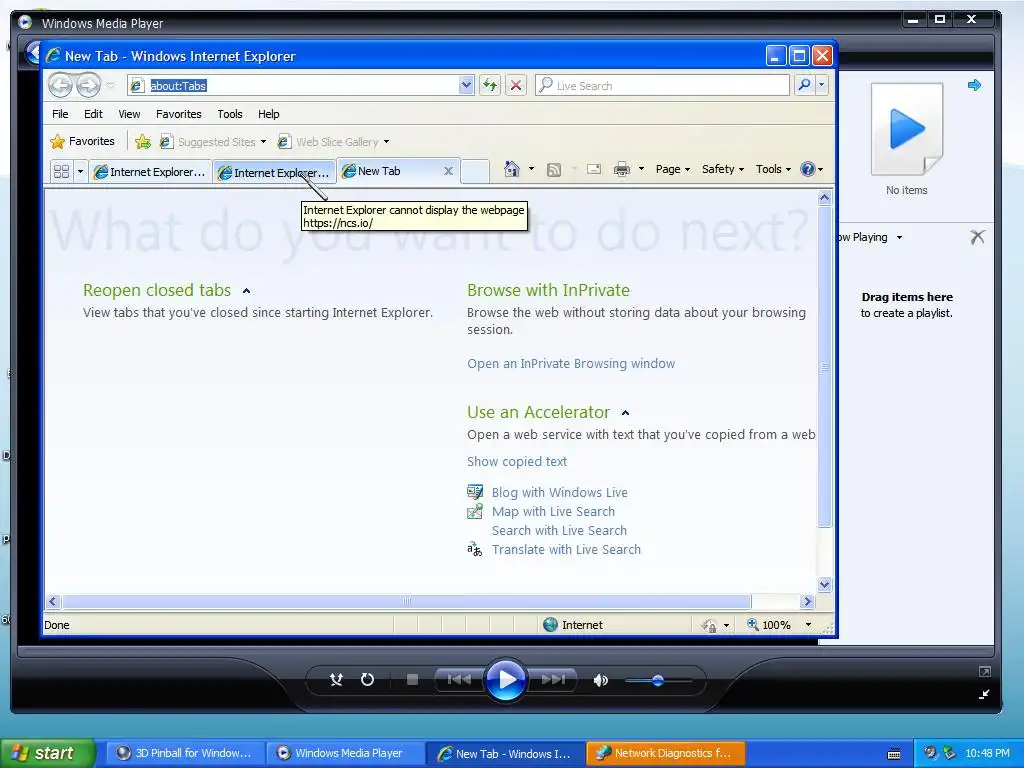This screenshot has width=1024, height=768.
Task: Close the New Tab with its X
Action: [448, 171]
